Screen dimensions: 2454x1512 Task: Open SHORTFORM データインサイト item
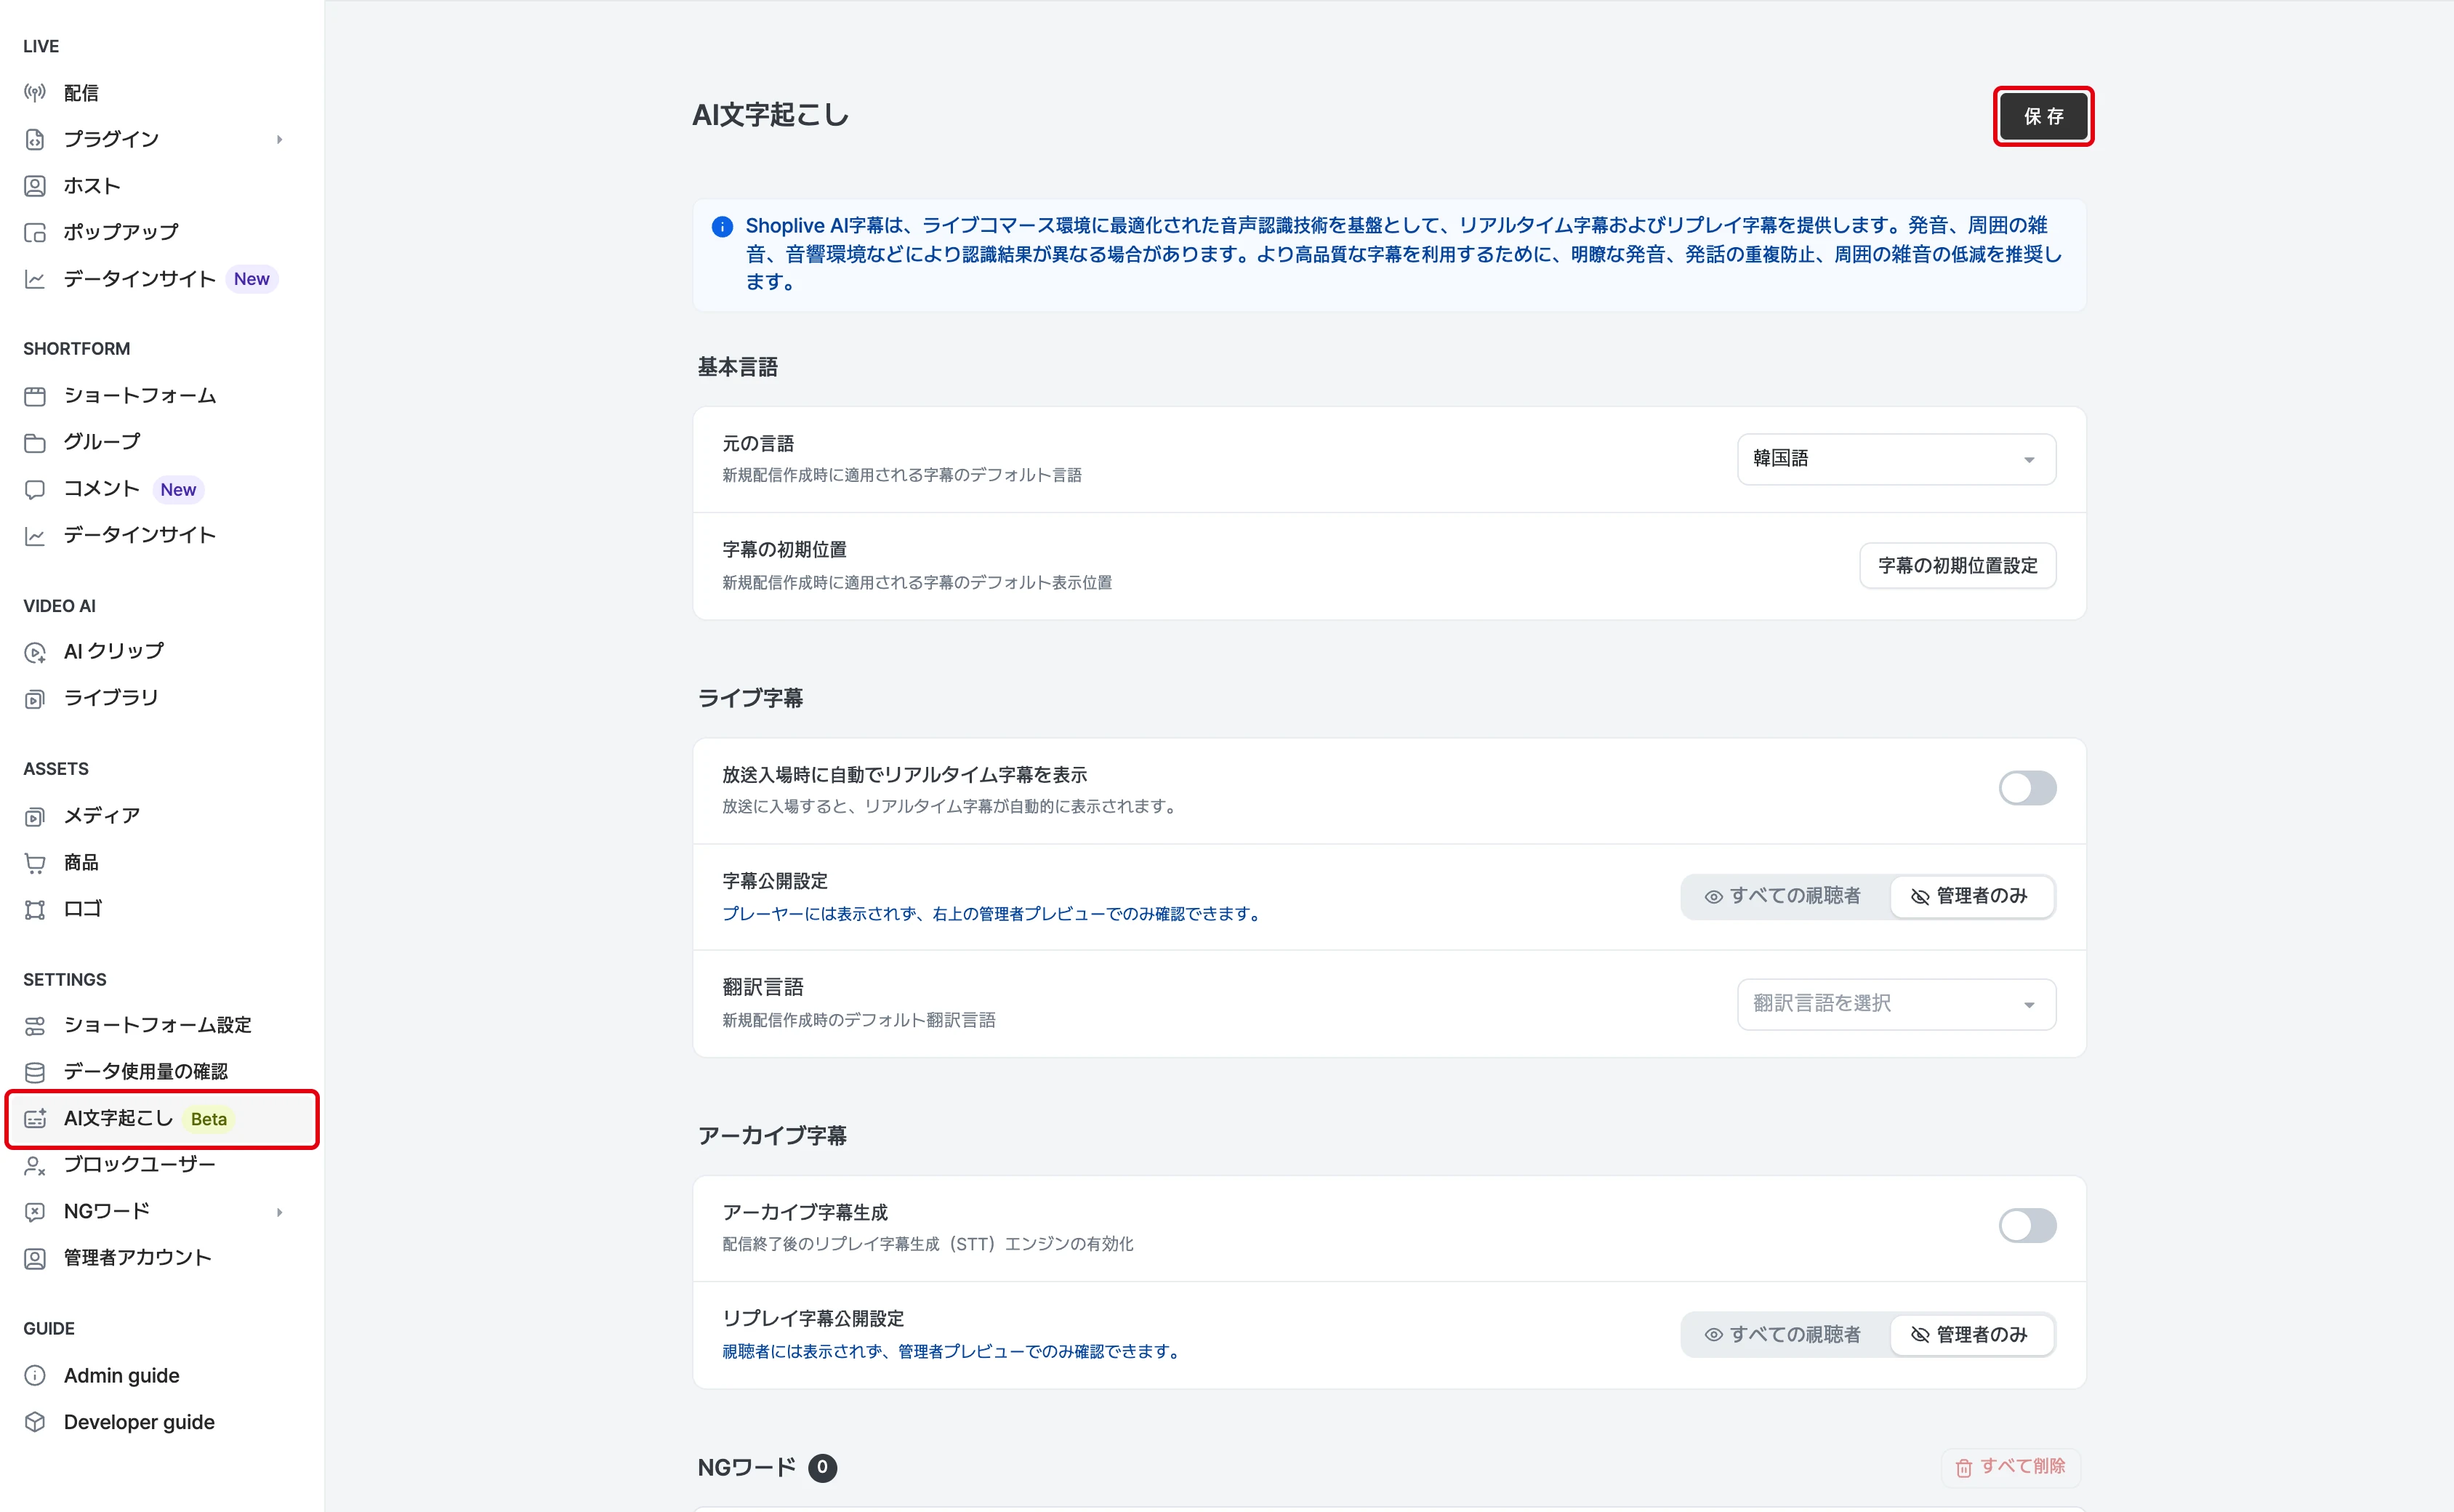(139, 535)
